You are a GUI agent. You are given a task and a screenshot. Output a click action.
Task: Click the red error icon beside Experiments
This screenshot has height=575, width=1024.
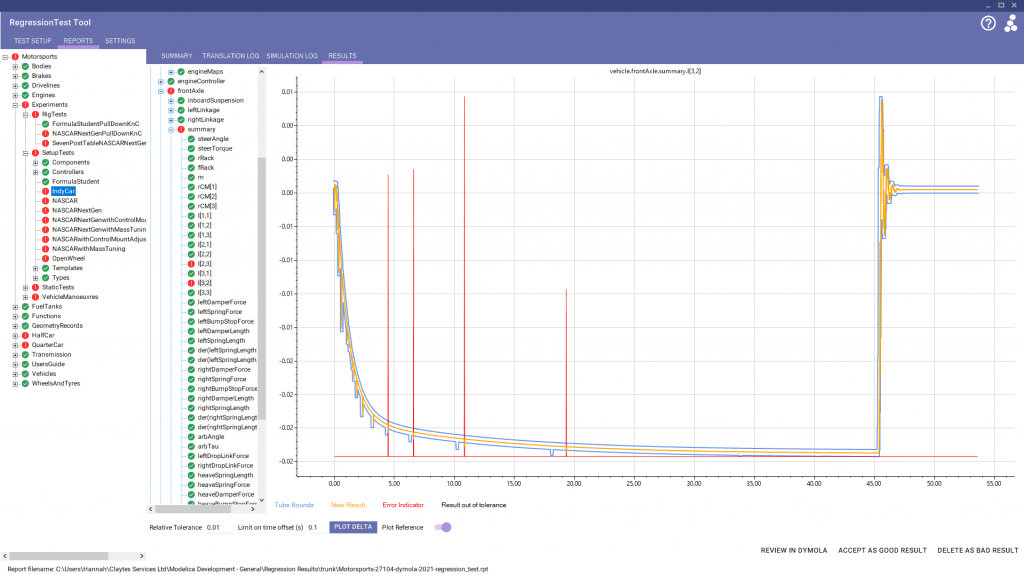pos(25,105)
